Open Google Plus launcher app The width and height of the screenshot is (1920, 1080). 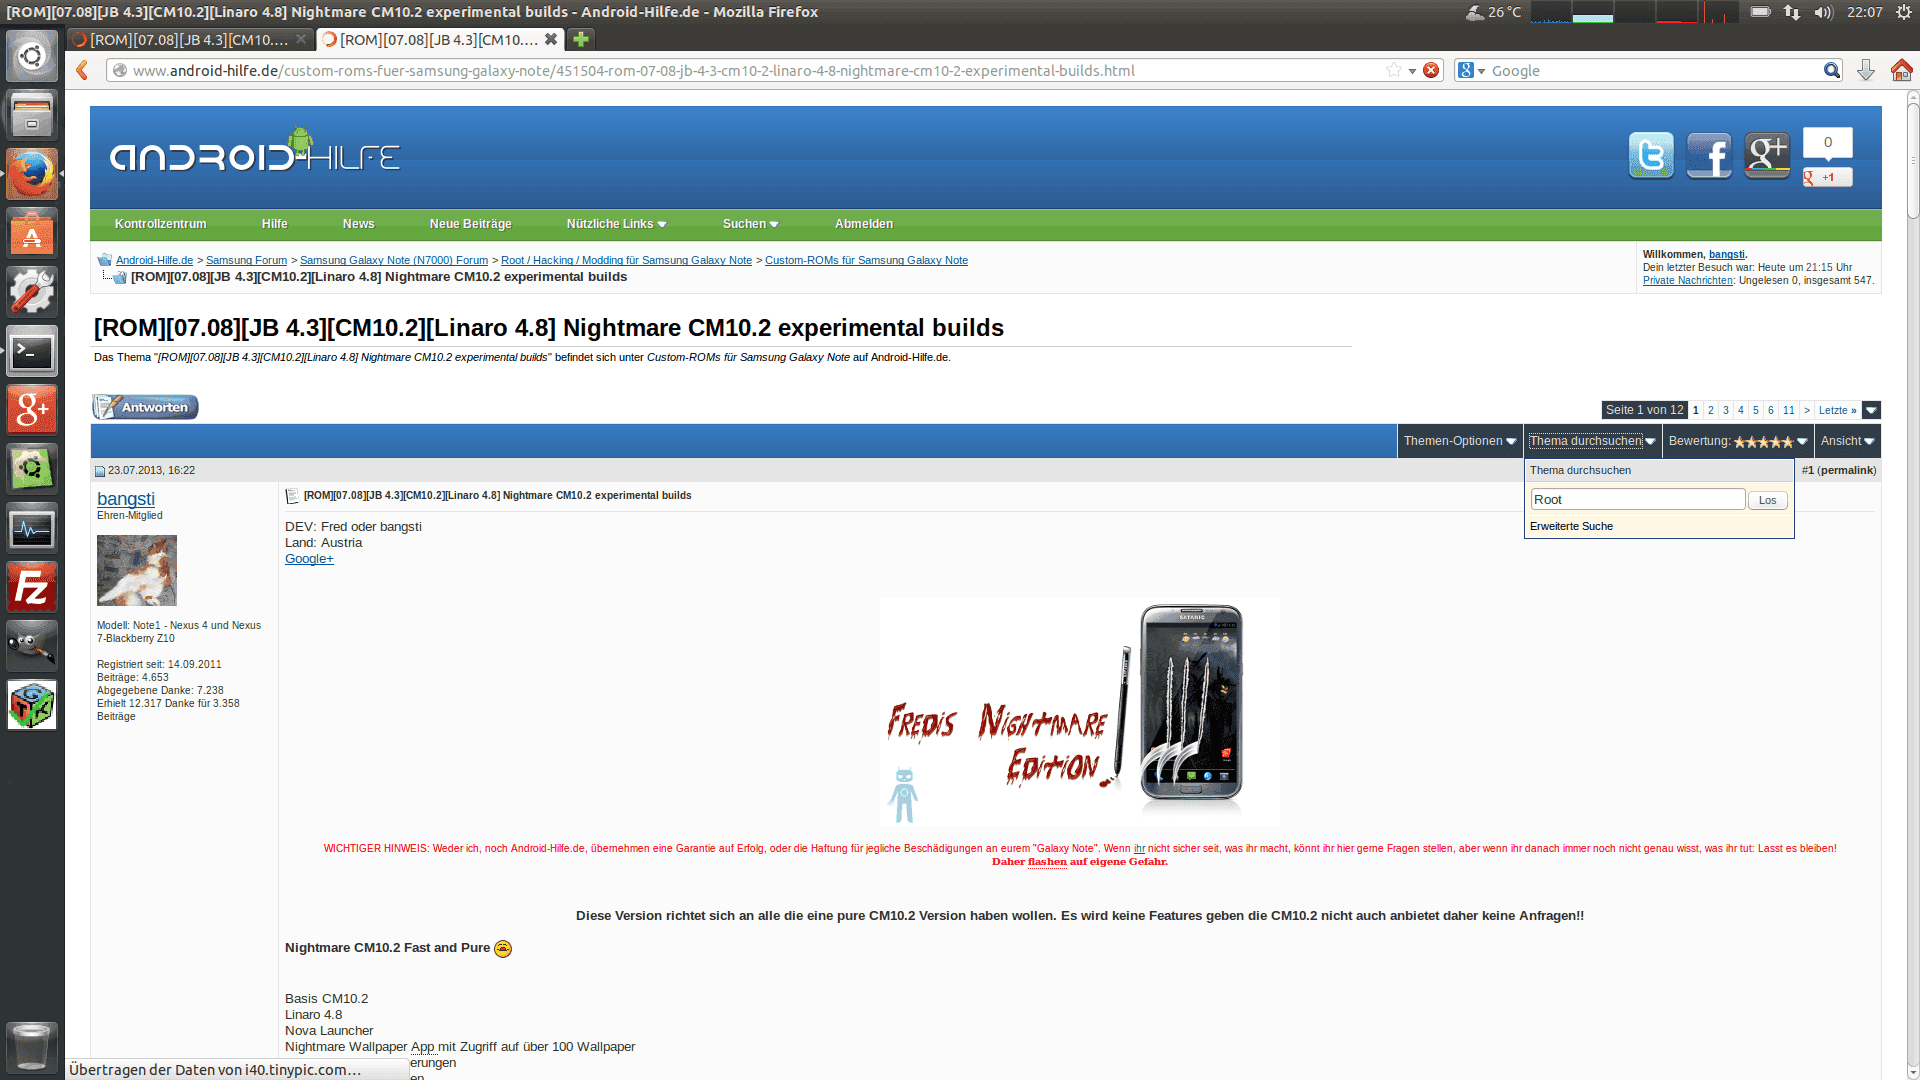tap(32, 410)
